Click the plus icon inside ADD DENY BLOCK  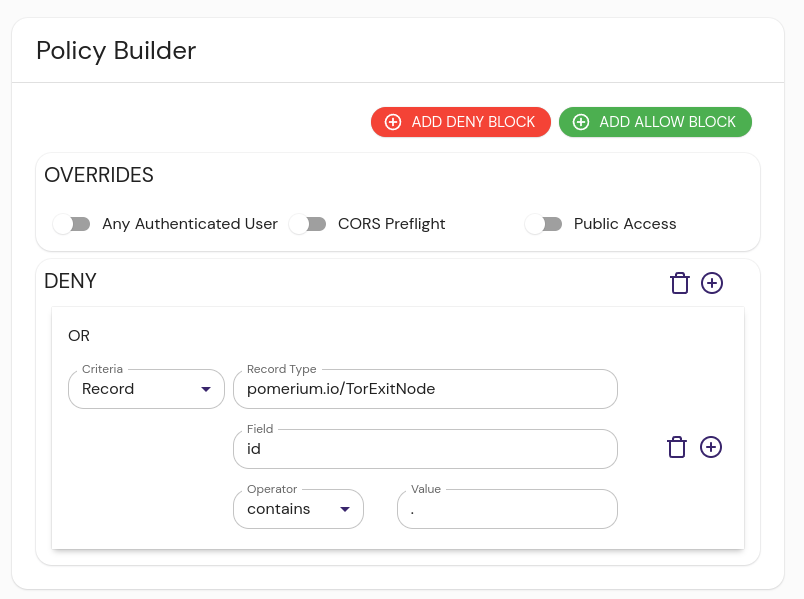coord(392,121)
